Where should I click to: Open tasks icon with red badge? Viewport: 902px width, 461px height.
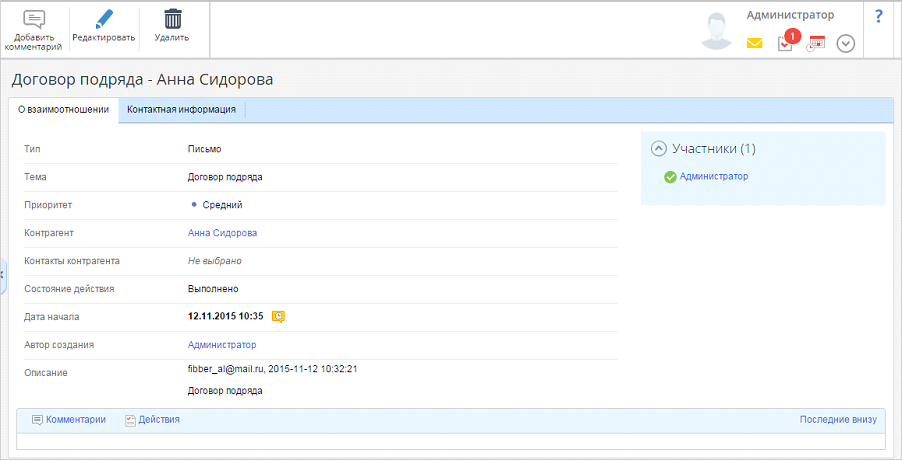pyautogui.click(x=786, y=44)
